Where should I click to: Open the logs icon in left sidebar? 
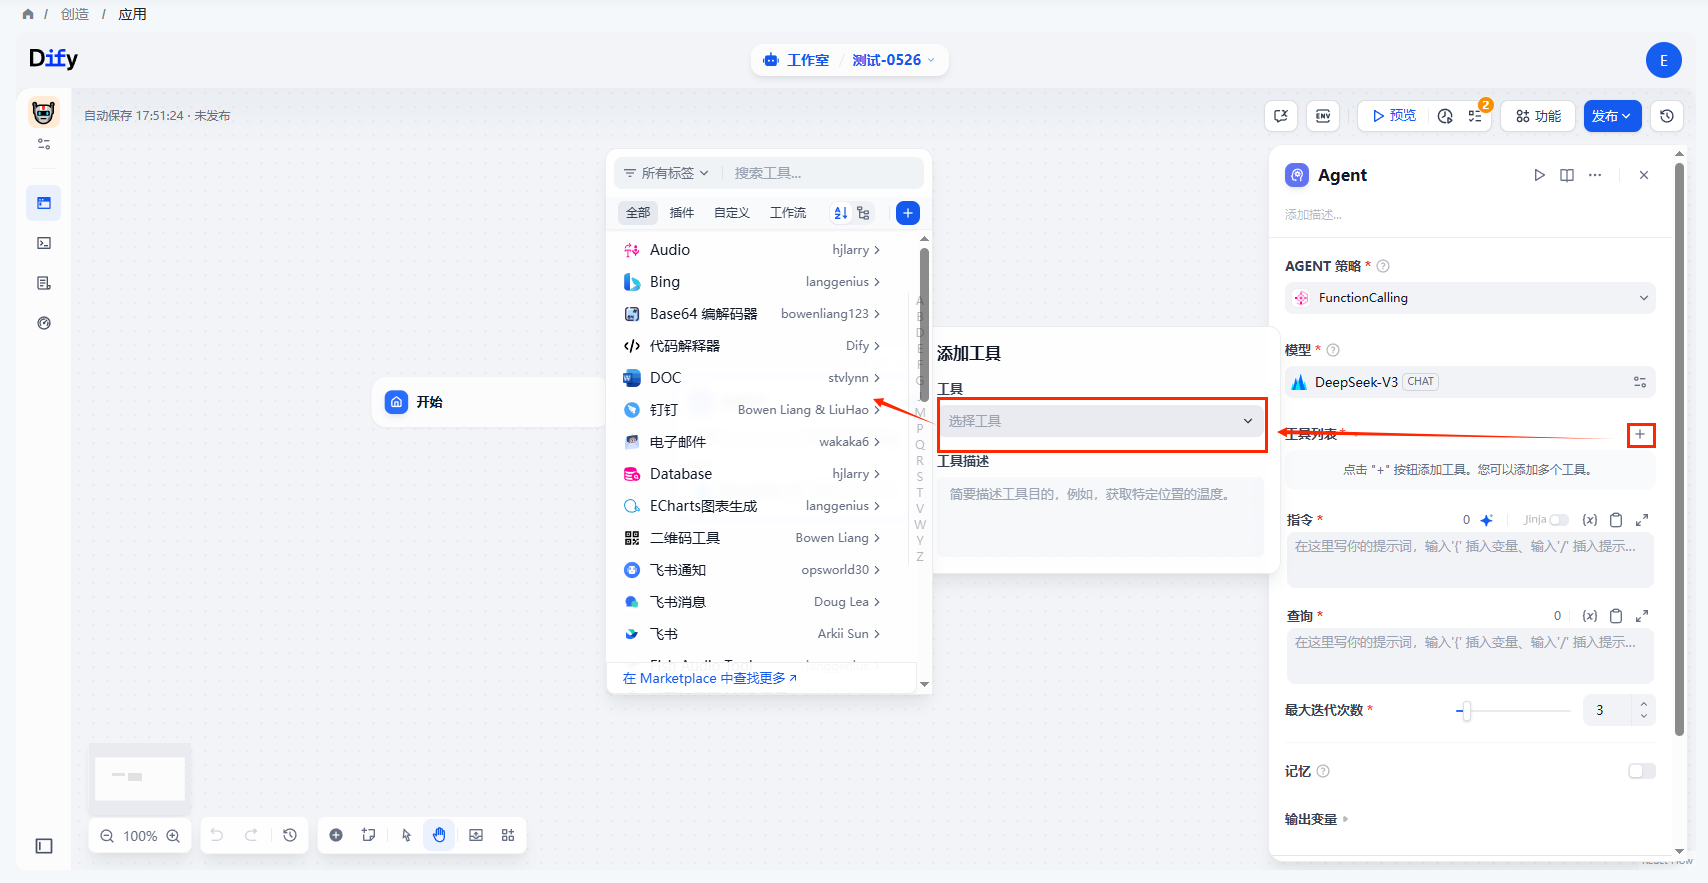[x=44, y=283]
